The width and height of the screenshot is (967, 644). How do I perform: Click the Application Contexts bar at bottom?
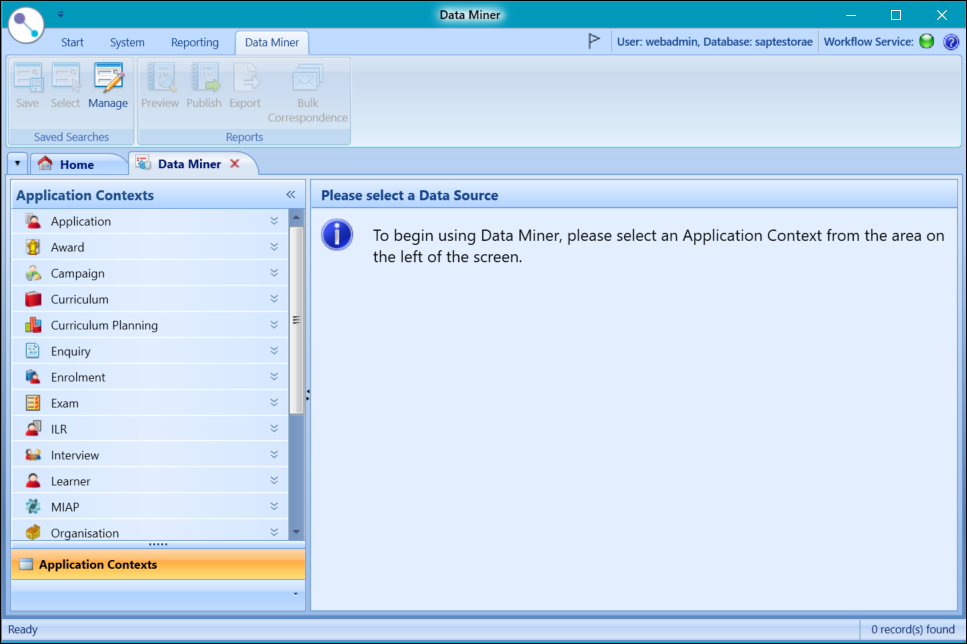click(157, 563)
